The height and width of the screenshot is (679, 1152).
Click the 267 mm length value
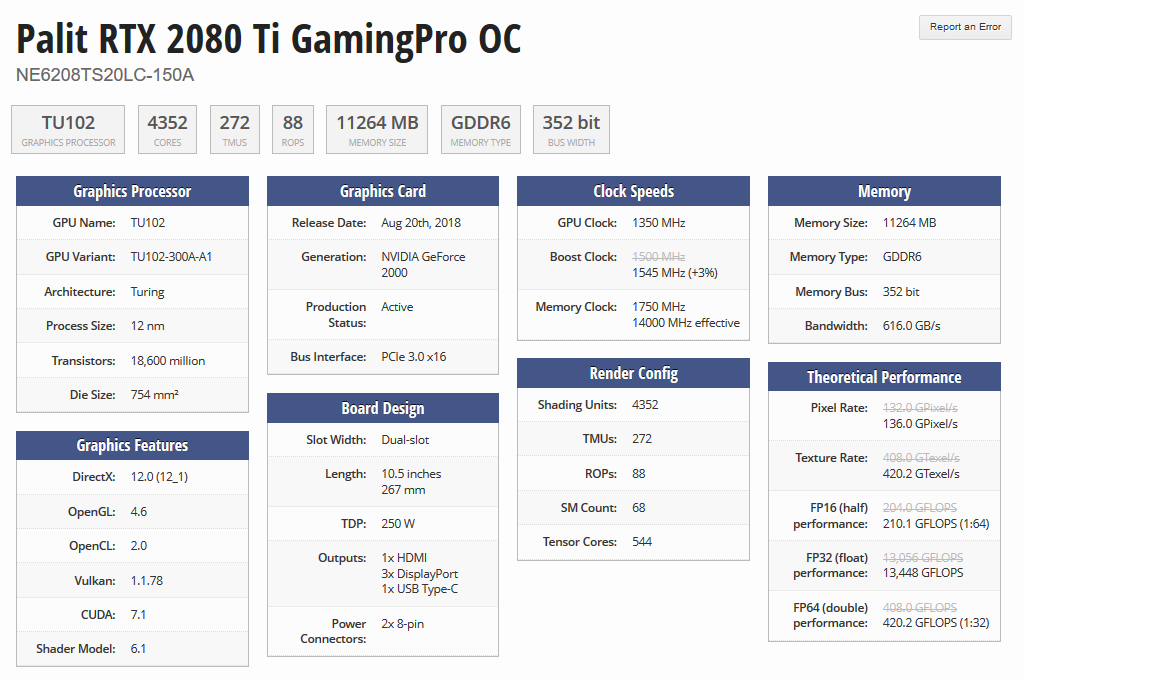[403, 490]
